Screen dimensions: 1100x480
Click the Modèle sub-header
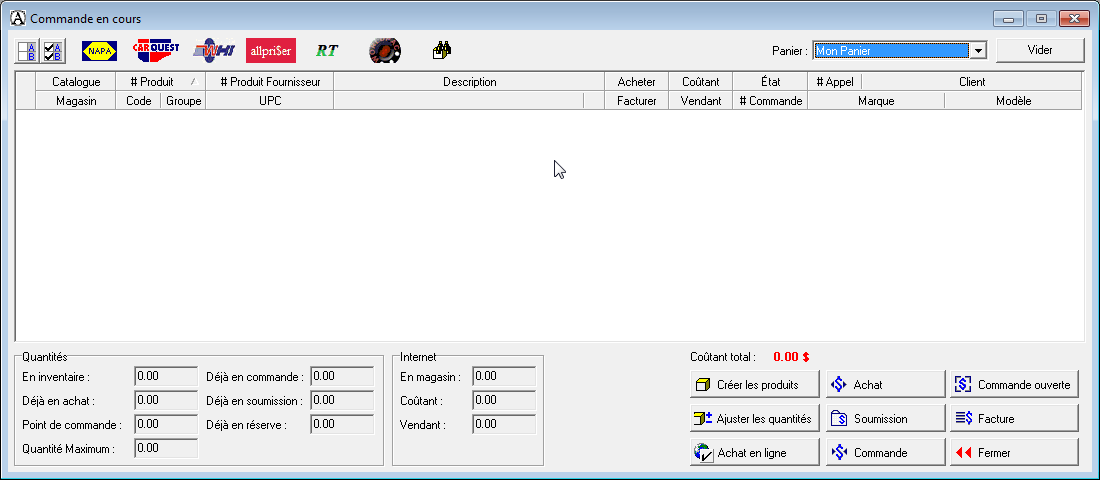[1014, 100]
